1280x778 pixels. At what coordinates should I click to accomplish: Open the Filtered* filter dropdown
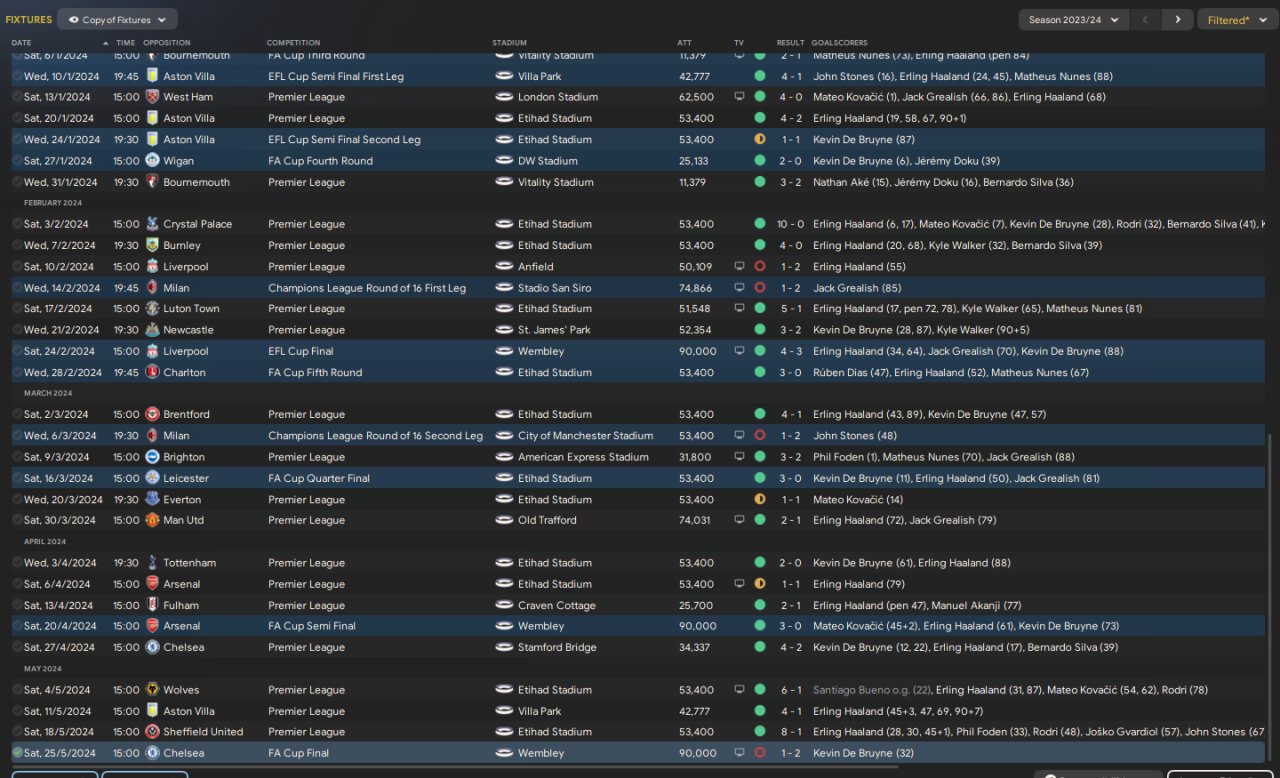pos(1236,19)
